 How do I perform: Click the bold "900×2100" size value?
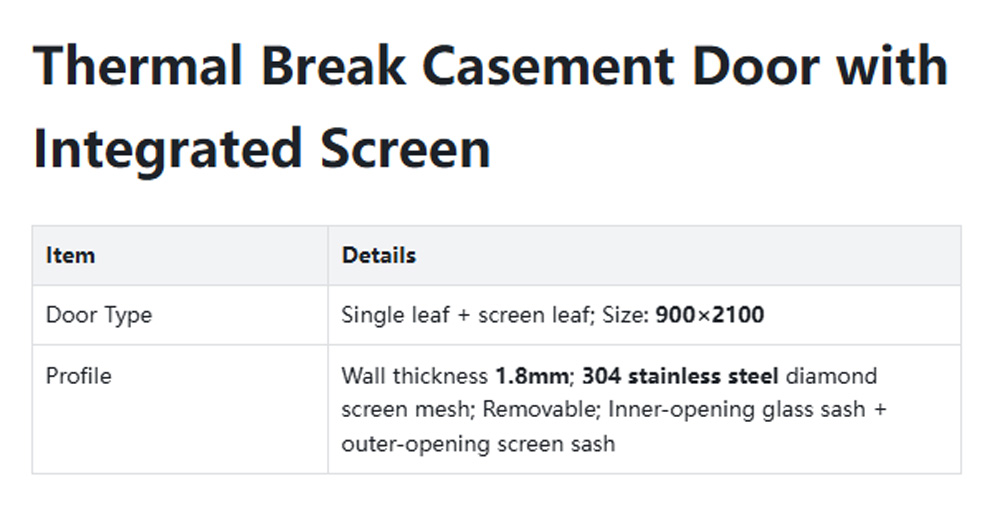coord(709,316)
